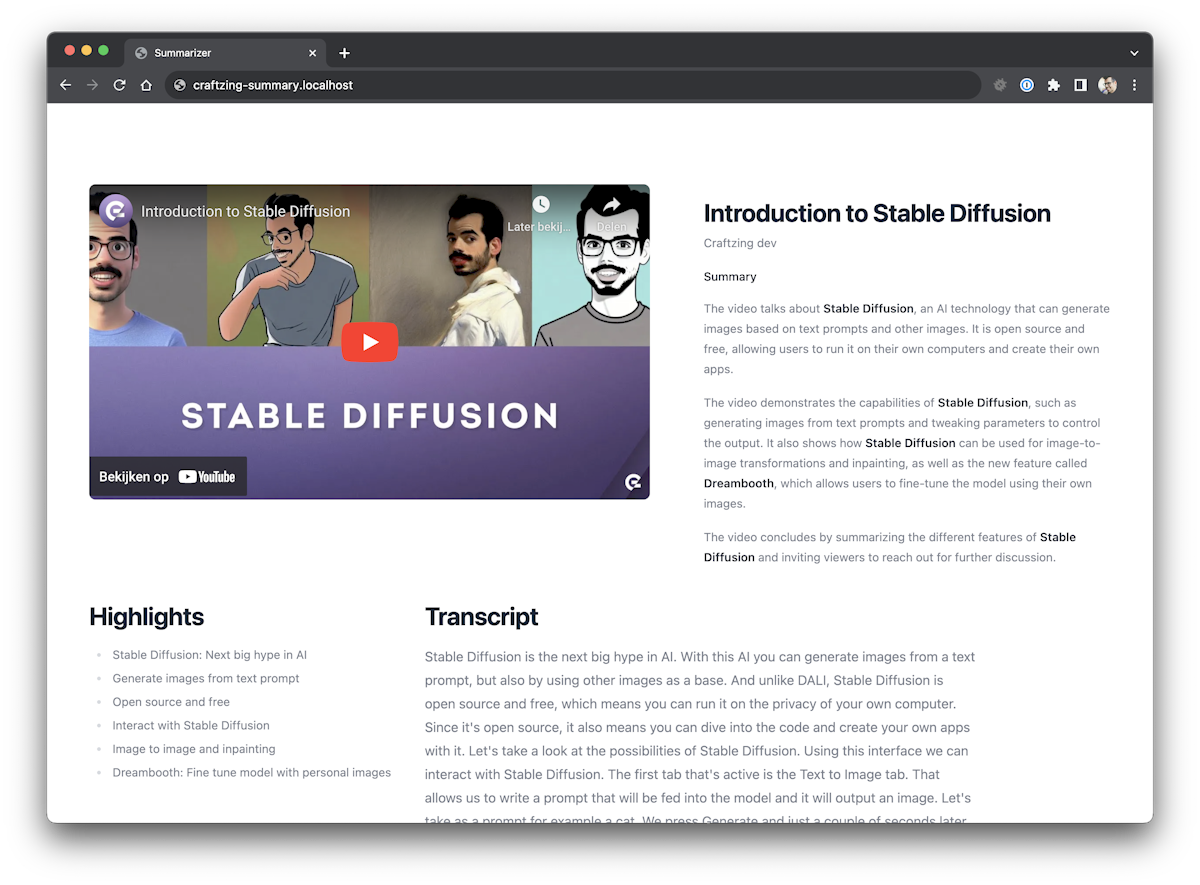Click the Delen share arrow on the video thumbnail
Image resolution: width=1200 pixels, height=885 pixels.
[613, 203]
